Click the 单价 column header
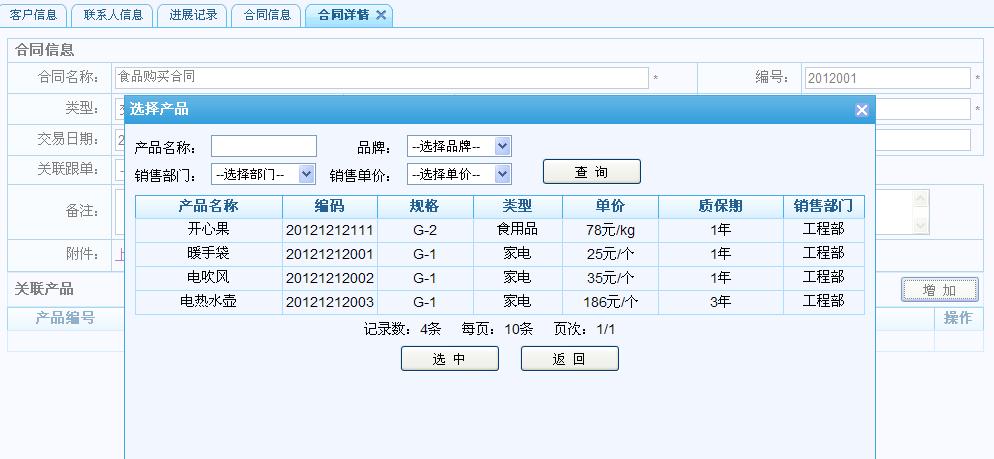Image resolution: width=994 pixels, height=459 pixels. click(x=610, y=206)
